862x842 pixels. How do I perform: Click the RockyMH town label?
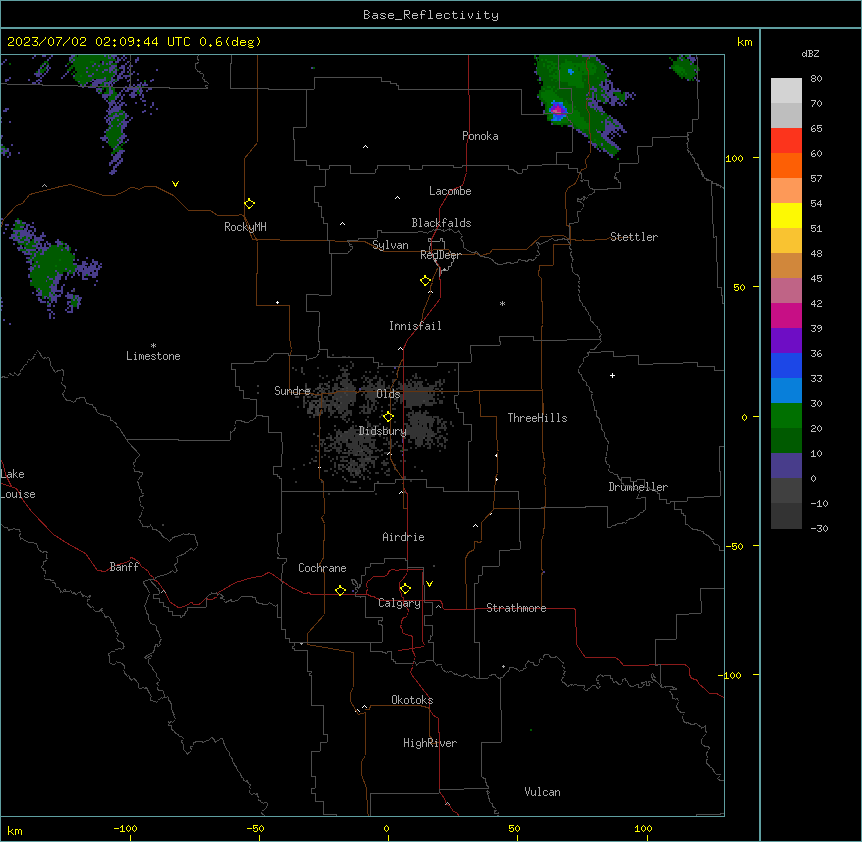pyautogui.click(x=245, y=227)
